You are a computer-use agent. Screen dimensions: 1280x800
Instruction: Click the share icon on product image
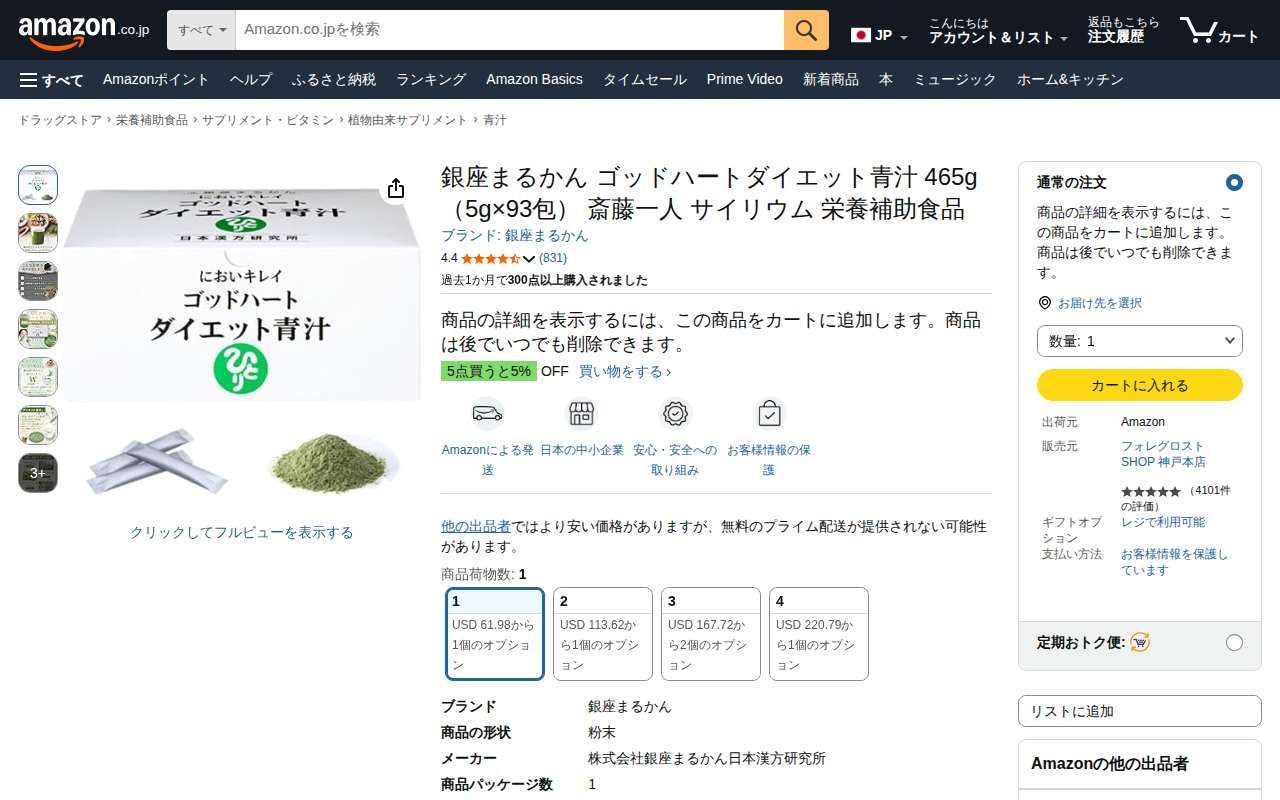point(396,188)
